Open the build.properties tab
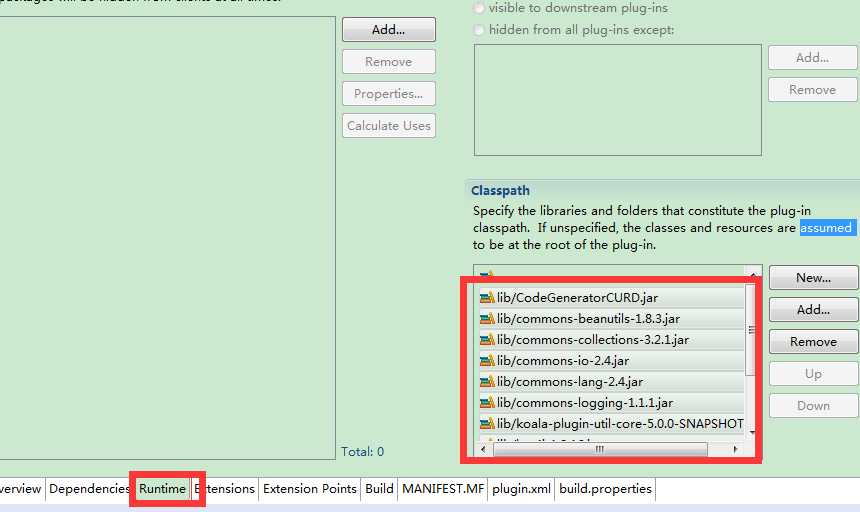 click(x=606, y=488)
